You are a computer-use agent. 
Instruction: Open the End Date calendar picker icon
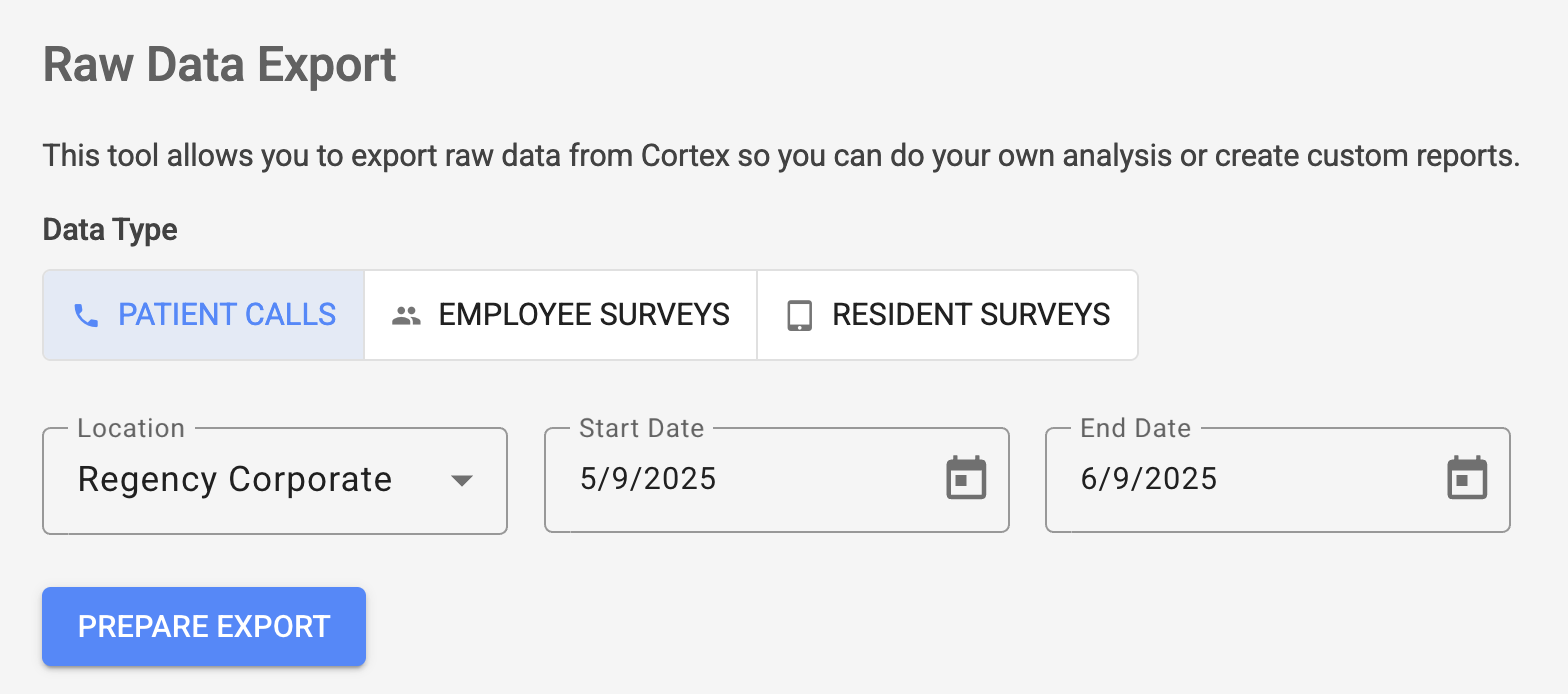point(1467,478)
